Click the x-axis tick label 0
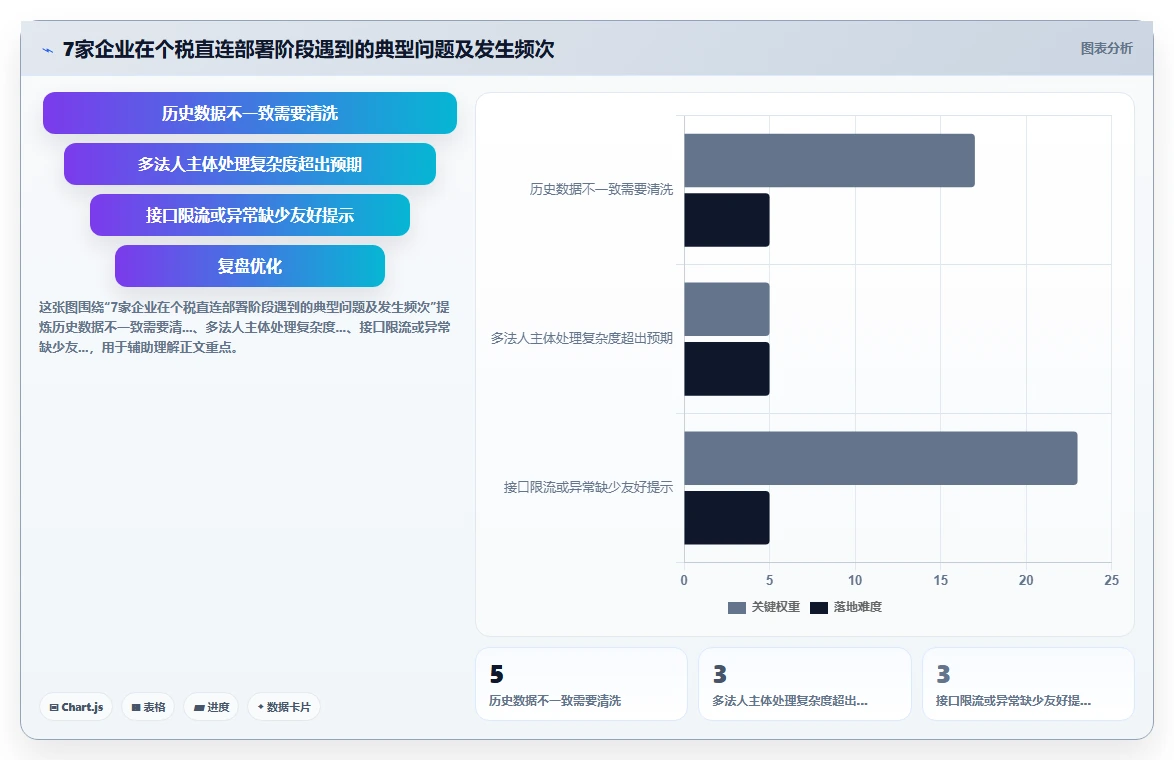The height and width of the screenshot is (760, 1174). click(684, 580)
